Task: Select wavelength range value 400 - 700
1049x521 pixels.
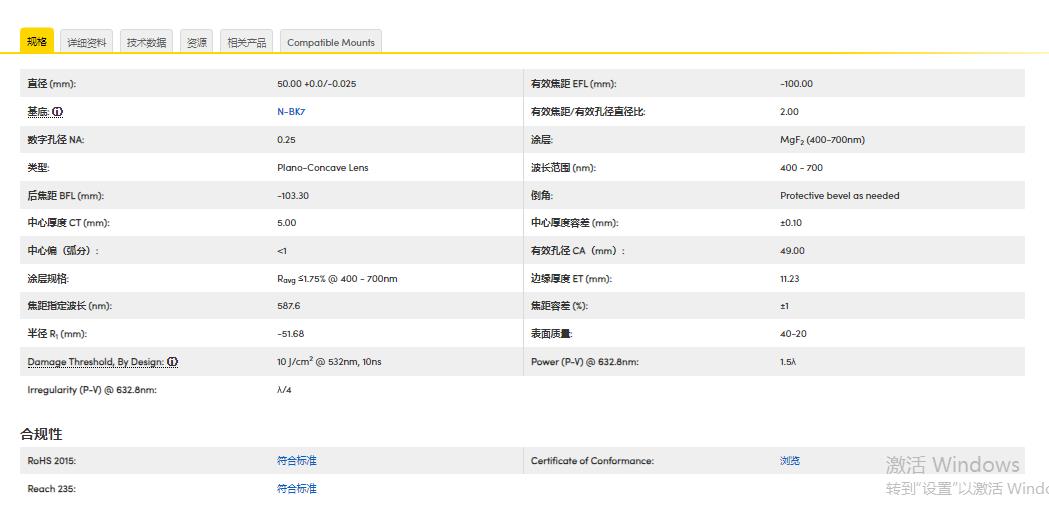Action: tap(801, 168)
